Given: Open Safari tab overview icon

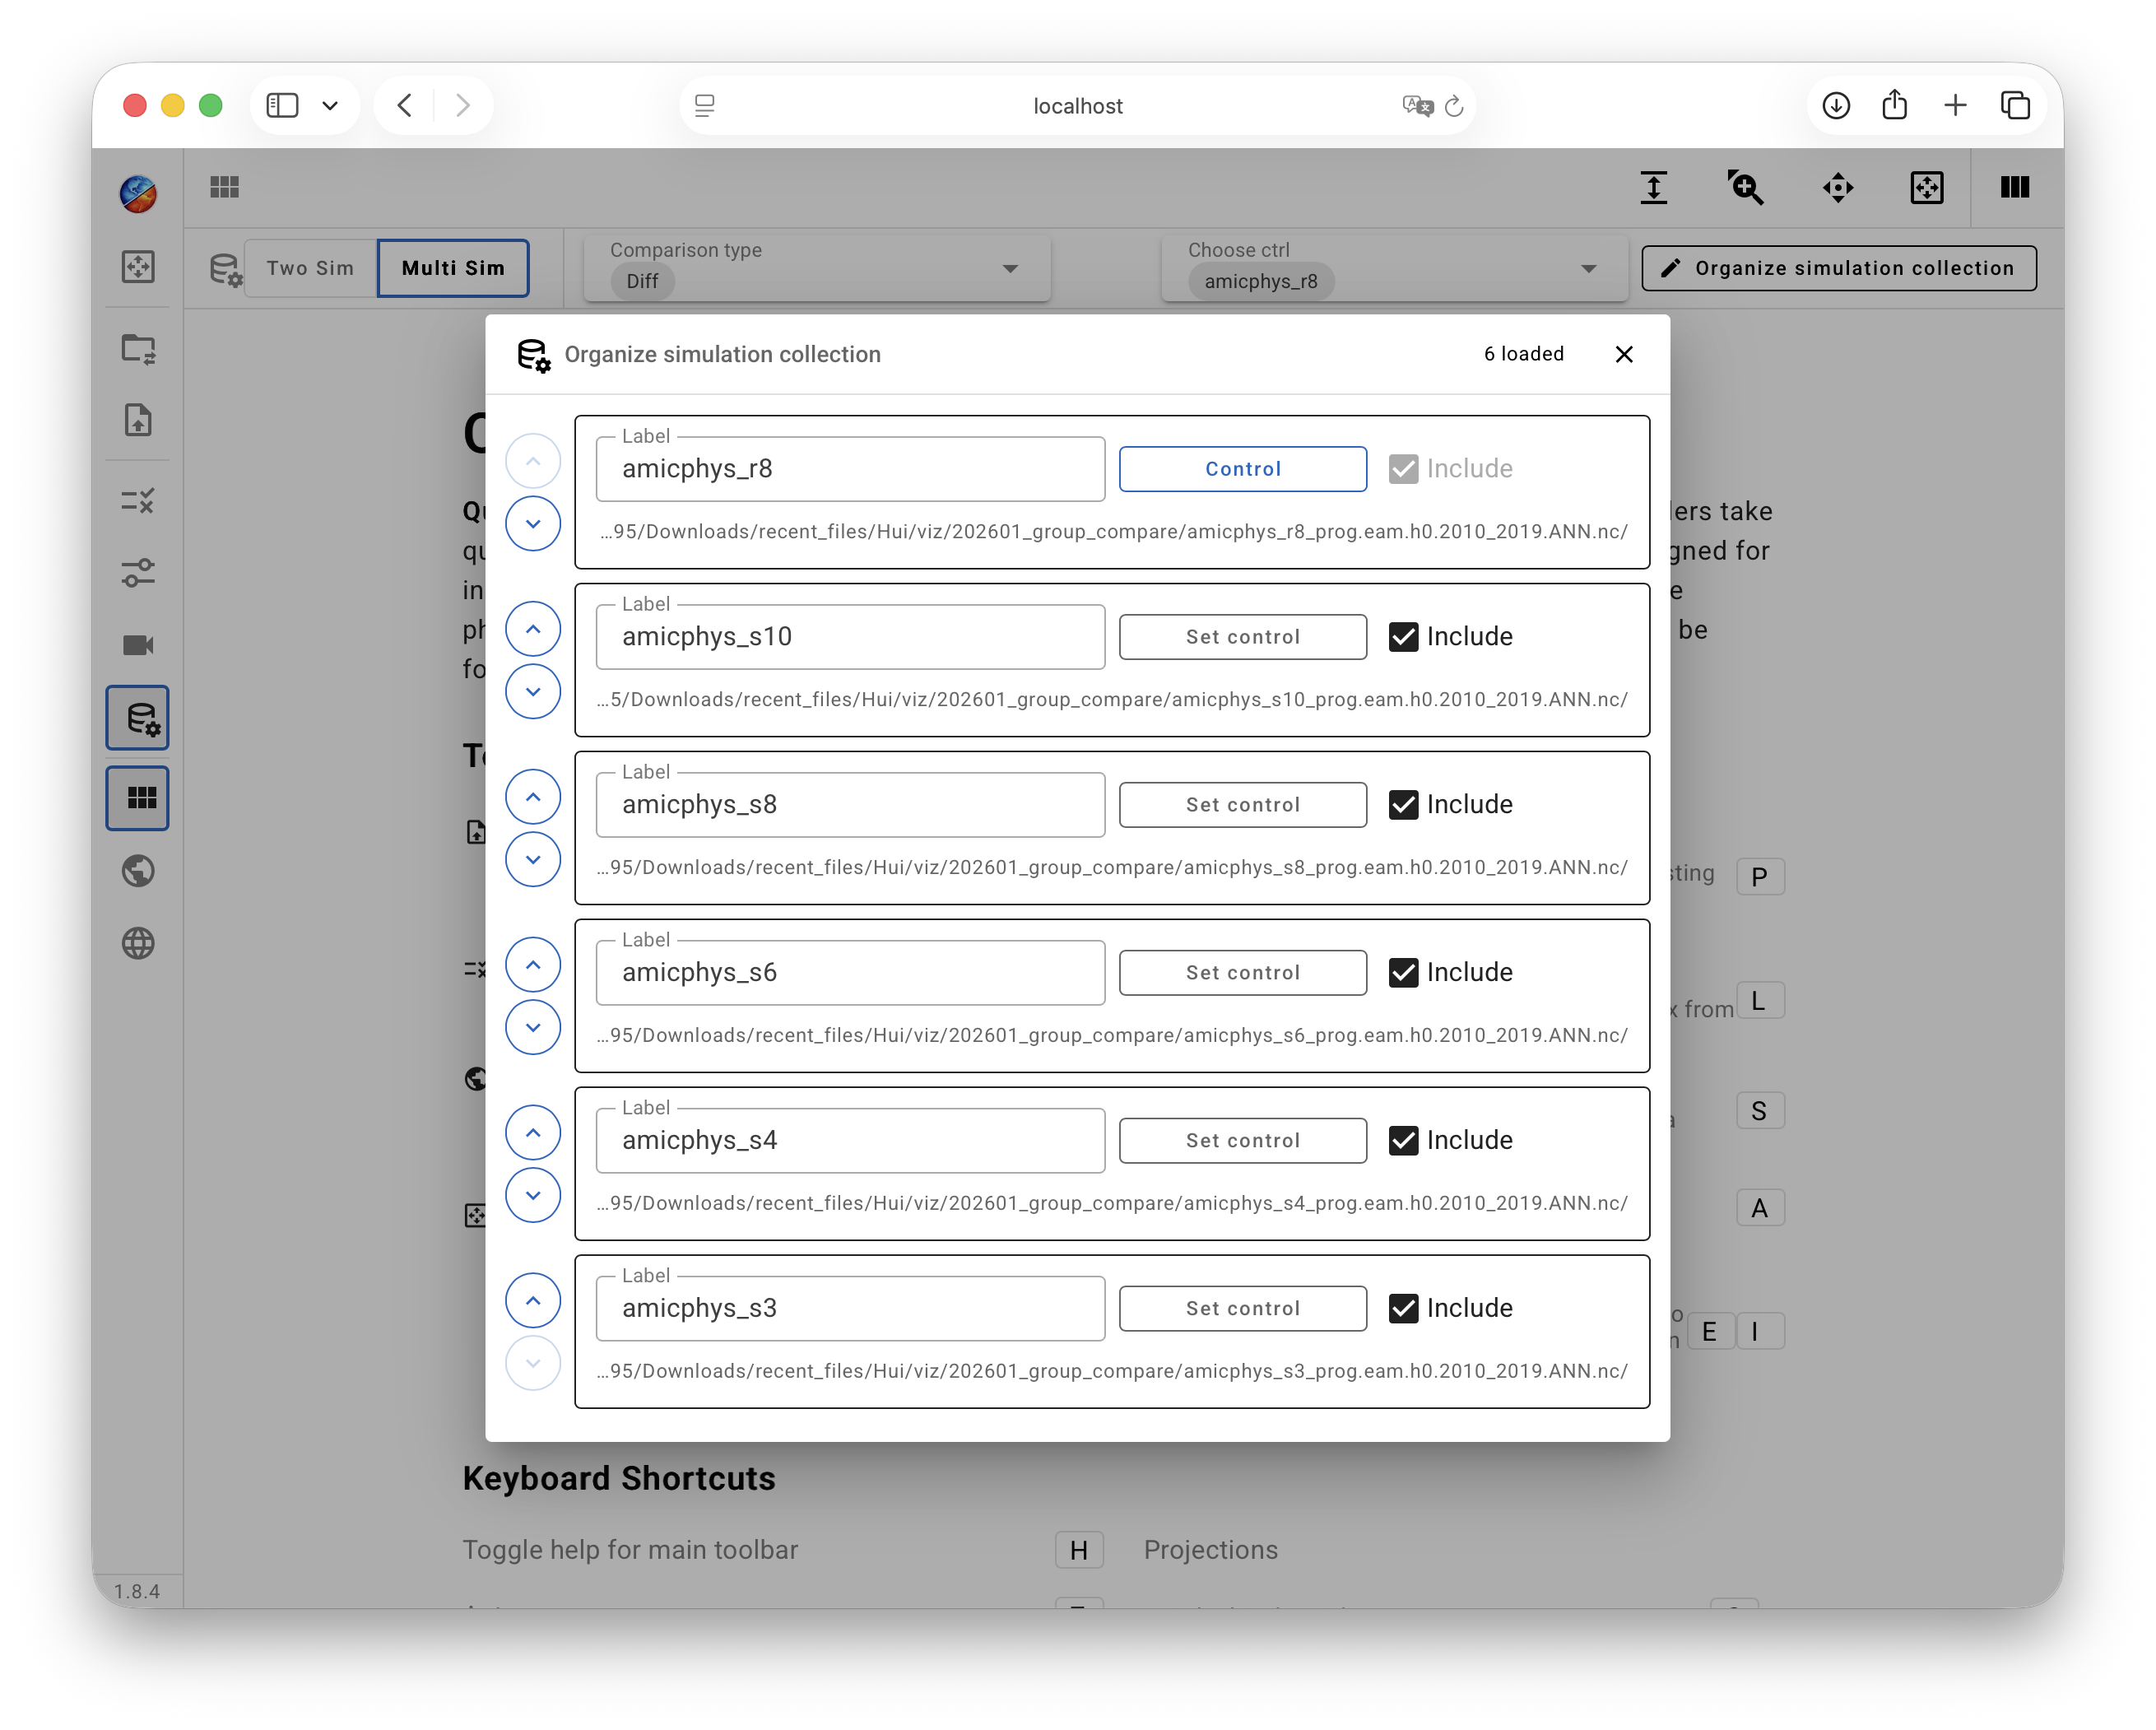Looking at the screenshot, I should [2015, 105].
